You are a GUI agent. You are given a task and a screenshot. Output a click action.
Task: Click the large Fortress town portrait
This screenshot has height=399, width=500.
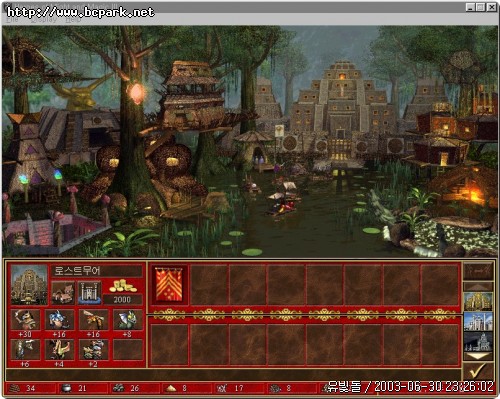click(x=29, y=285)
